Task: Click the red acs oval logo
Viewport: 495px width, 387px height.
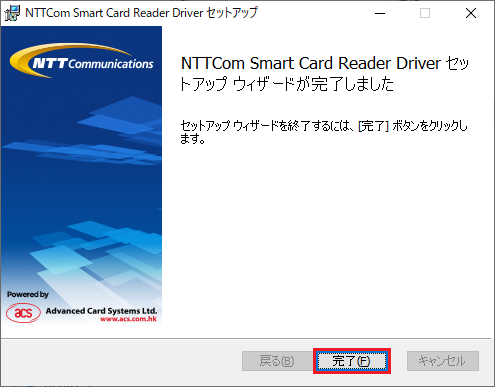Action: pos(23,313)
